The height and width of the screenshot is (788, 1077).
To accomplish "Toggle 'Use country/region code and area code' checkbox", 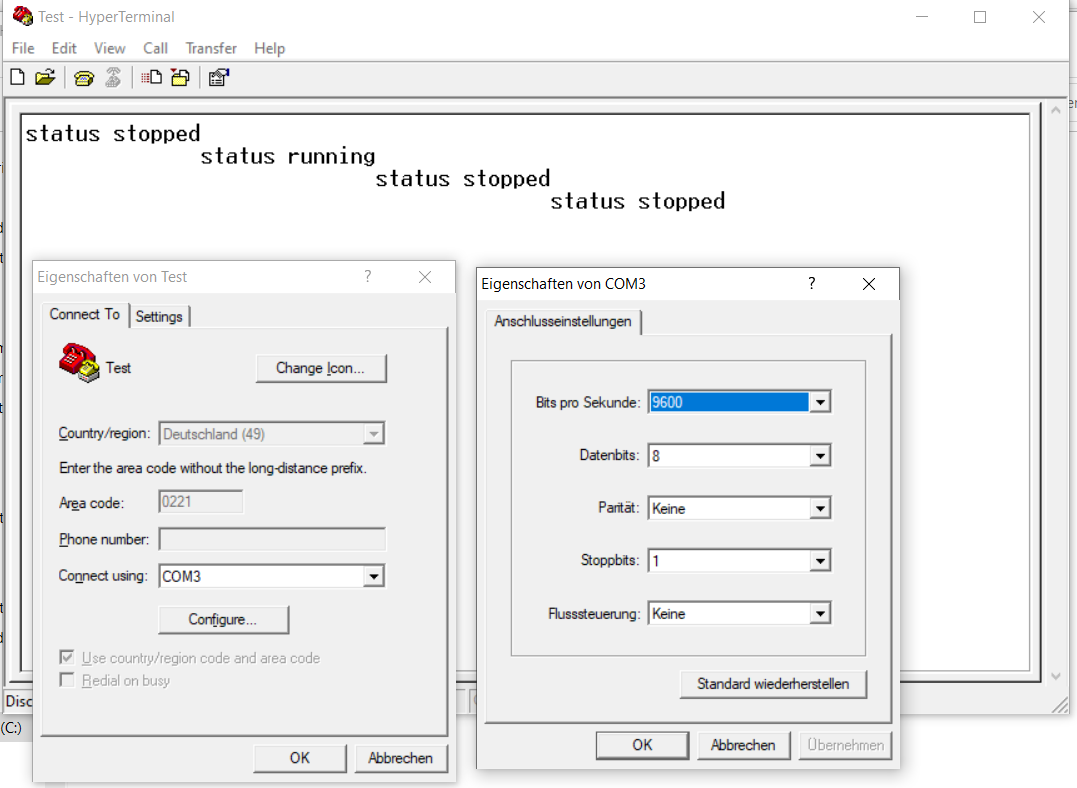I will click(67, 657).
